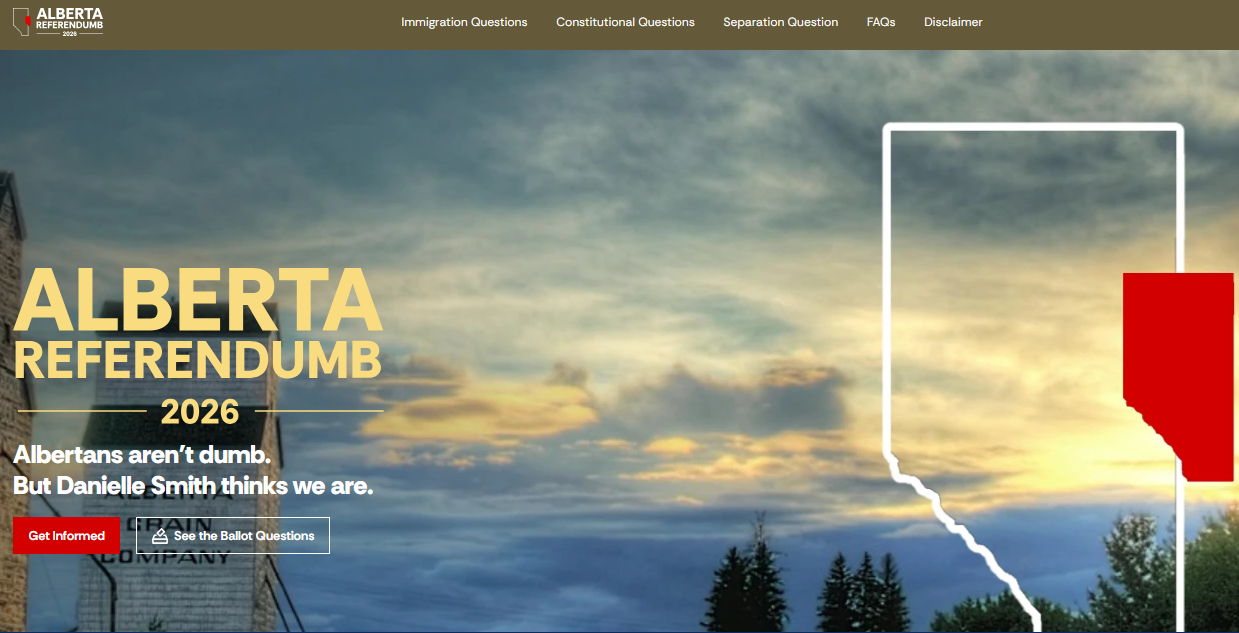Open the Immigration Questions menu item
Image resolution: width=1239 pixels, height=633 pixels.
pyautogui.click(x=464, y=22)
